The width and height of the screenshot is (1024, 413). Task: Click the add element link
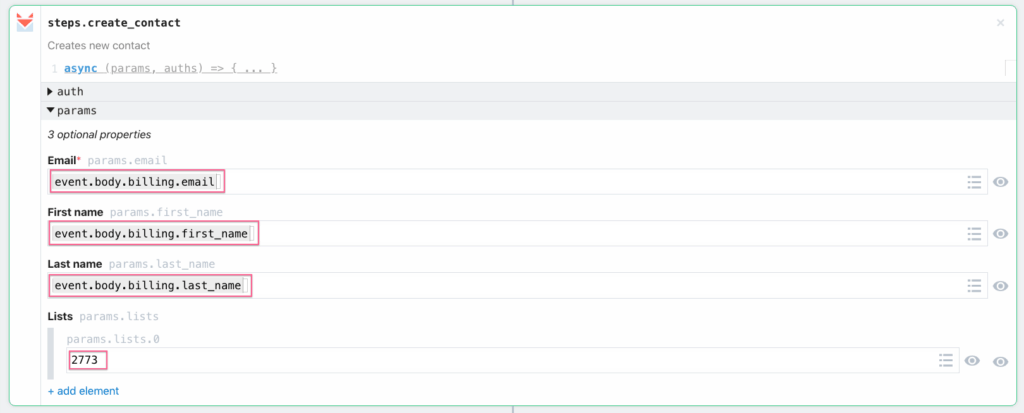(83, 391)
